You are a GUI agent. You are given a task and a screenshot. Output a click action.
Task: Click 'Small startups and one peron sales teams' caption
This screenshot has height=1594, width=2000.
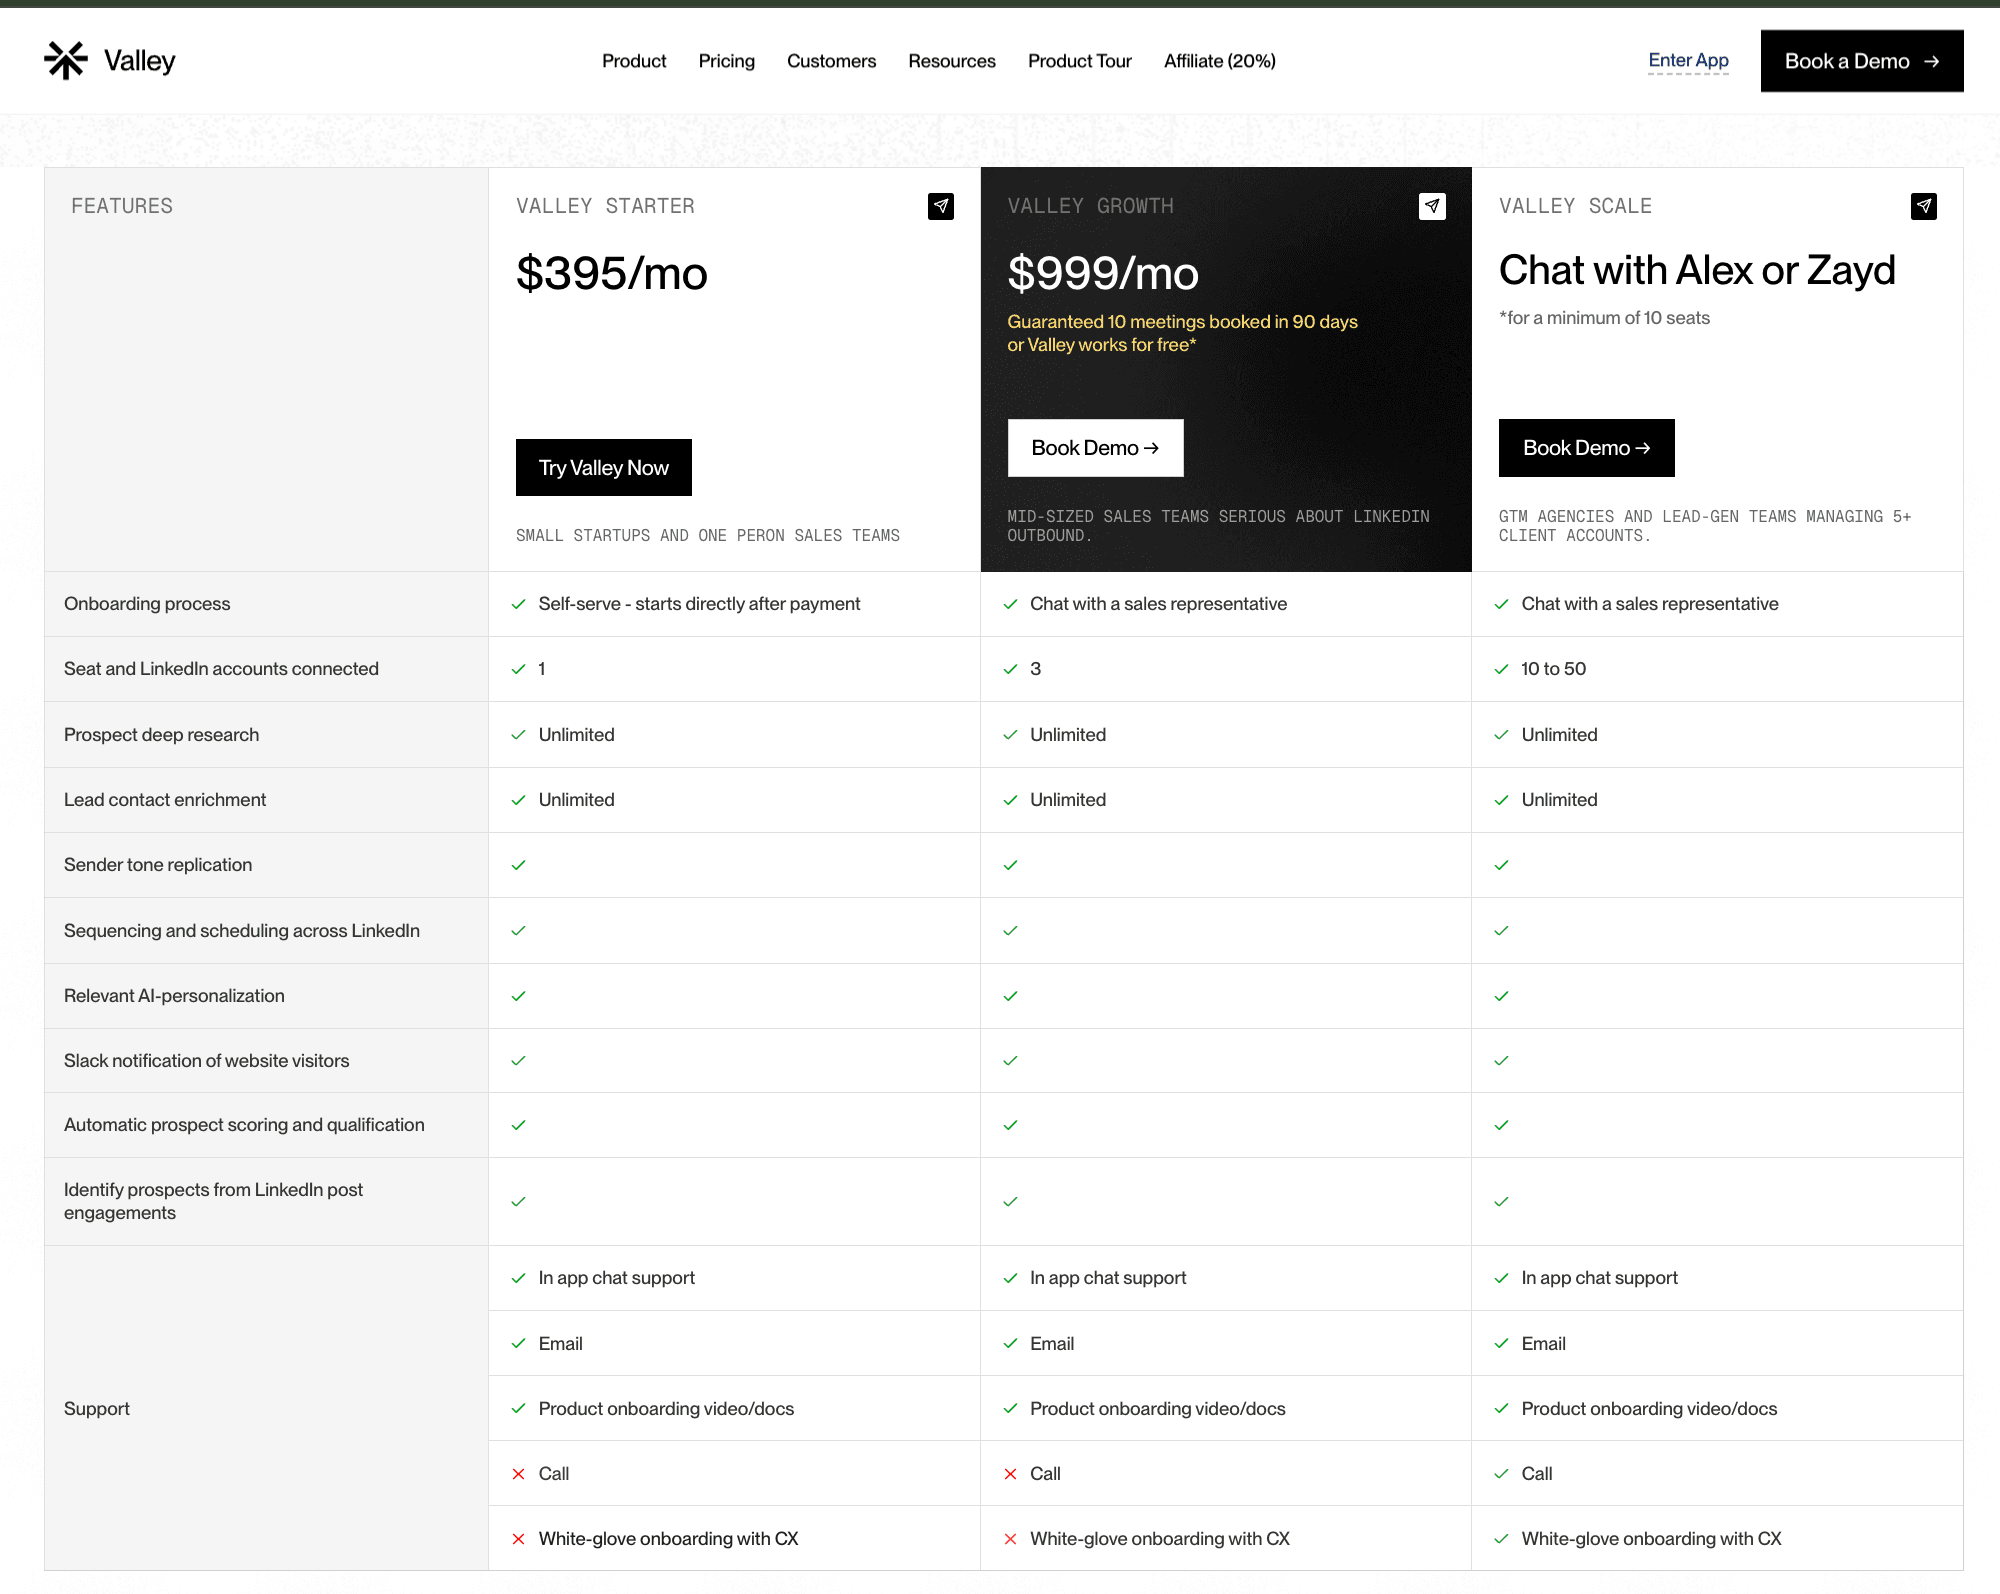pyautogui.click(x=708, y=536)
